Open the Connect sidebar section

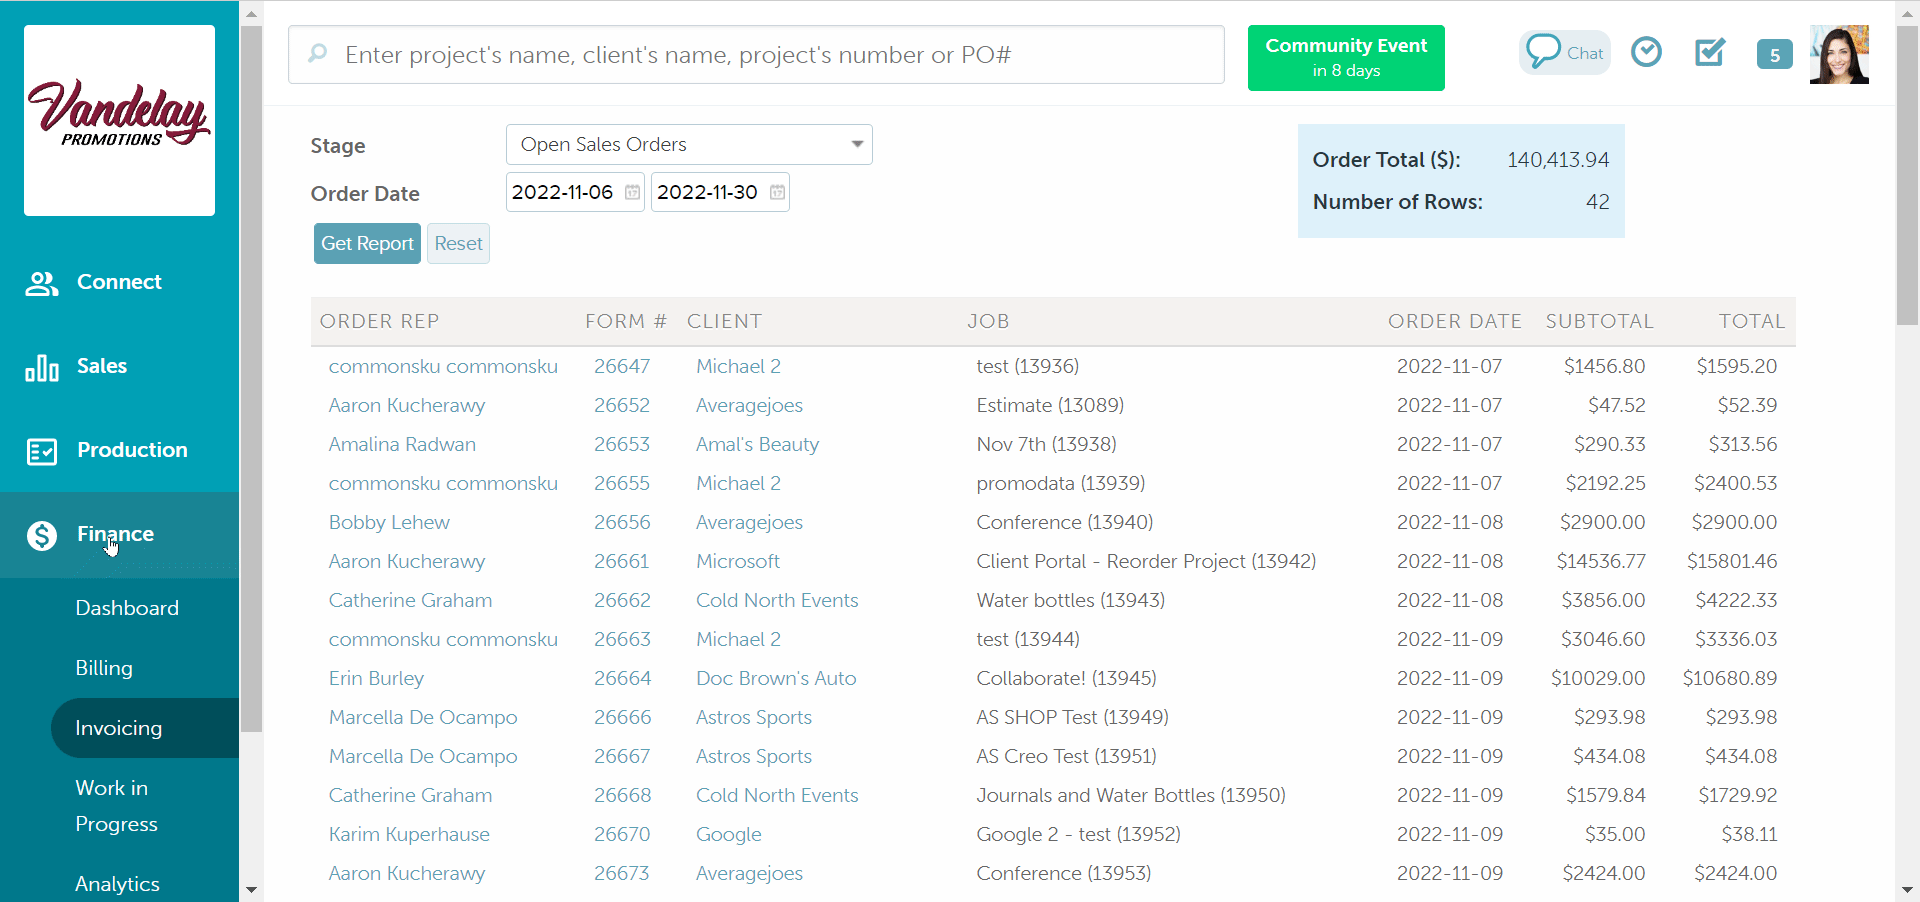[x=119, y=282]
